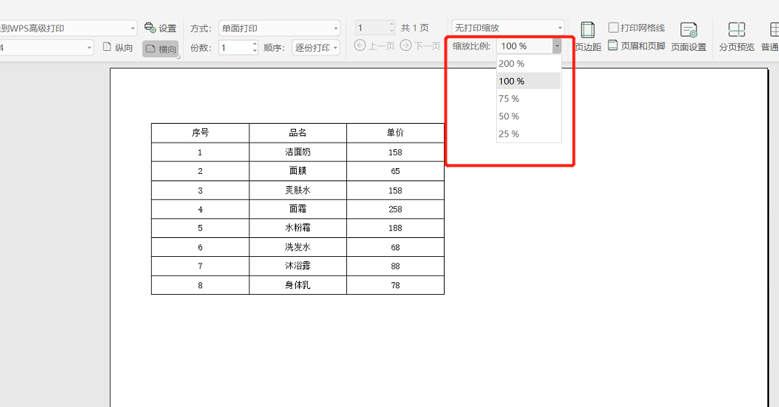Expand the 单面打印 print mode dropdown

(279, 28)
